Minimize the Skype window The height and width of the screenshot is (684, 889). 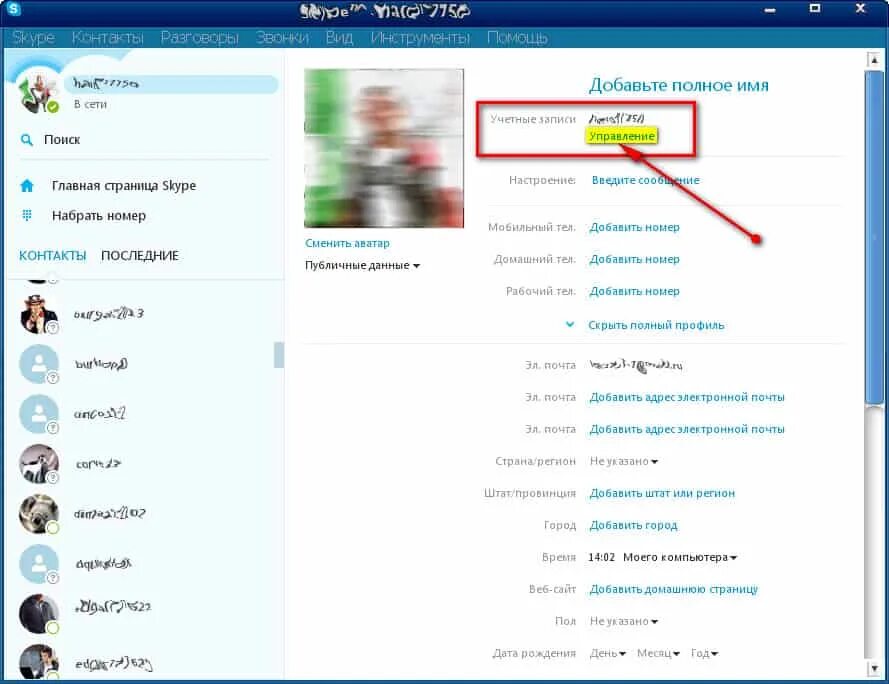coord(770,10)
